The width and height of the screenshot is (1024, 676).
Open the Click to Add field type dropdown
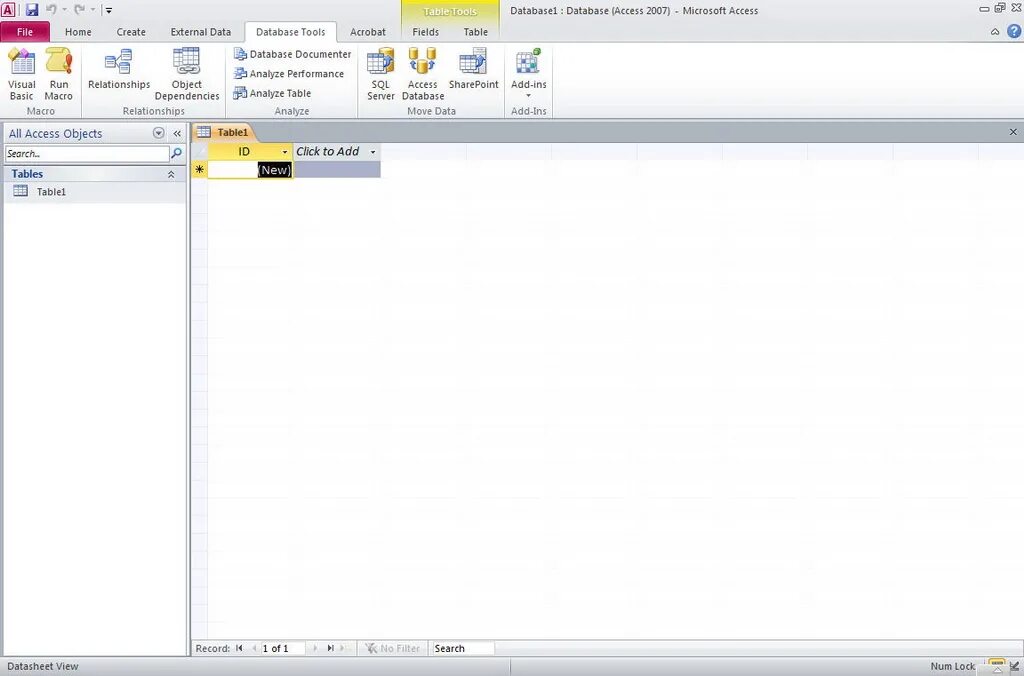tap(372, 151)
